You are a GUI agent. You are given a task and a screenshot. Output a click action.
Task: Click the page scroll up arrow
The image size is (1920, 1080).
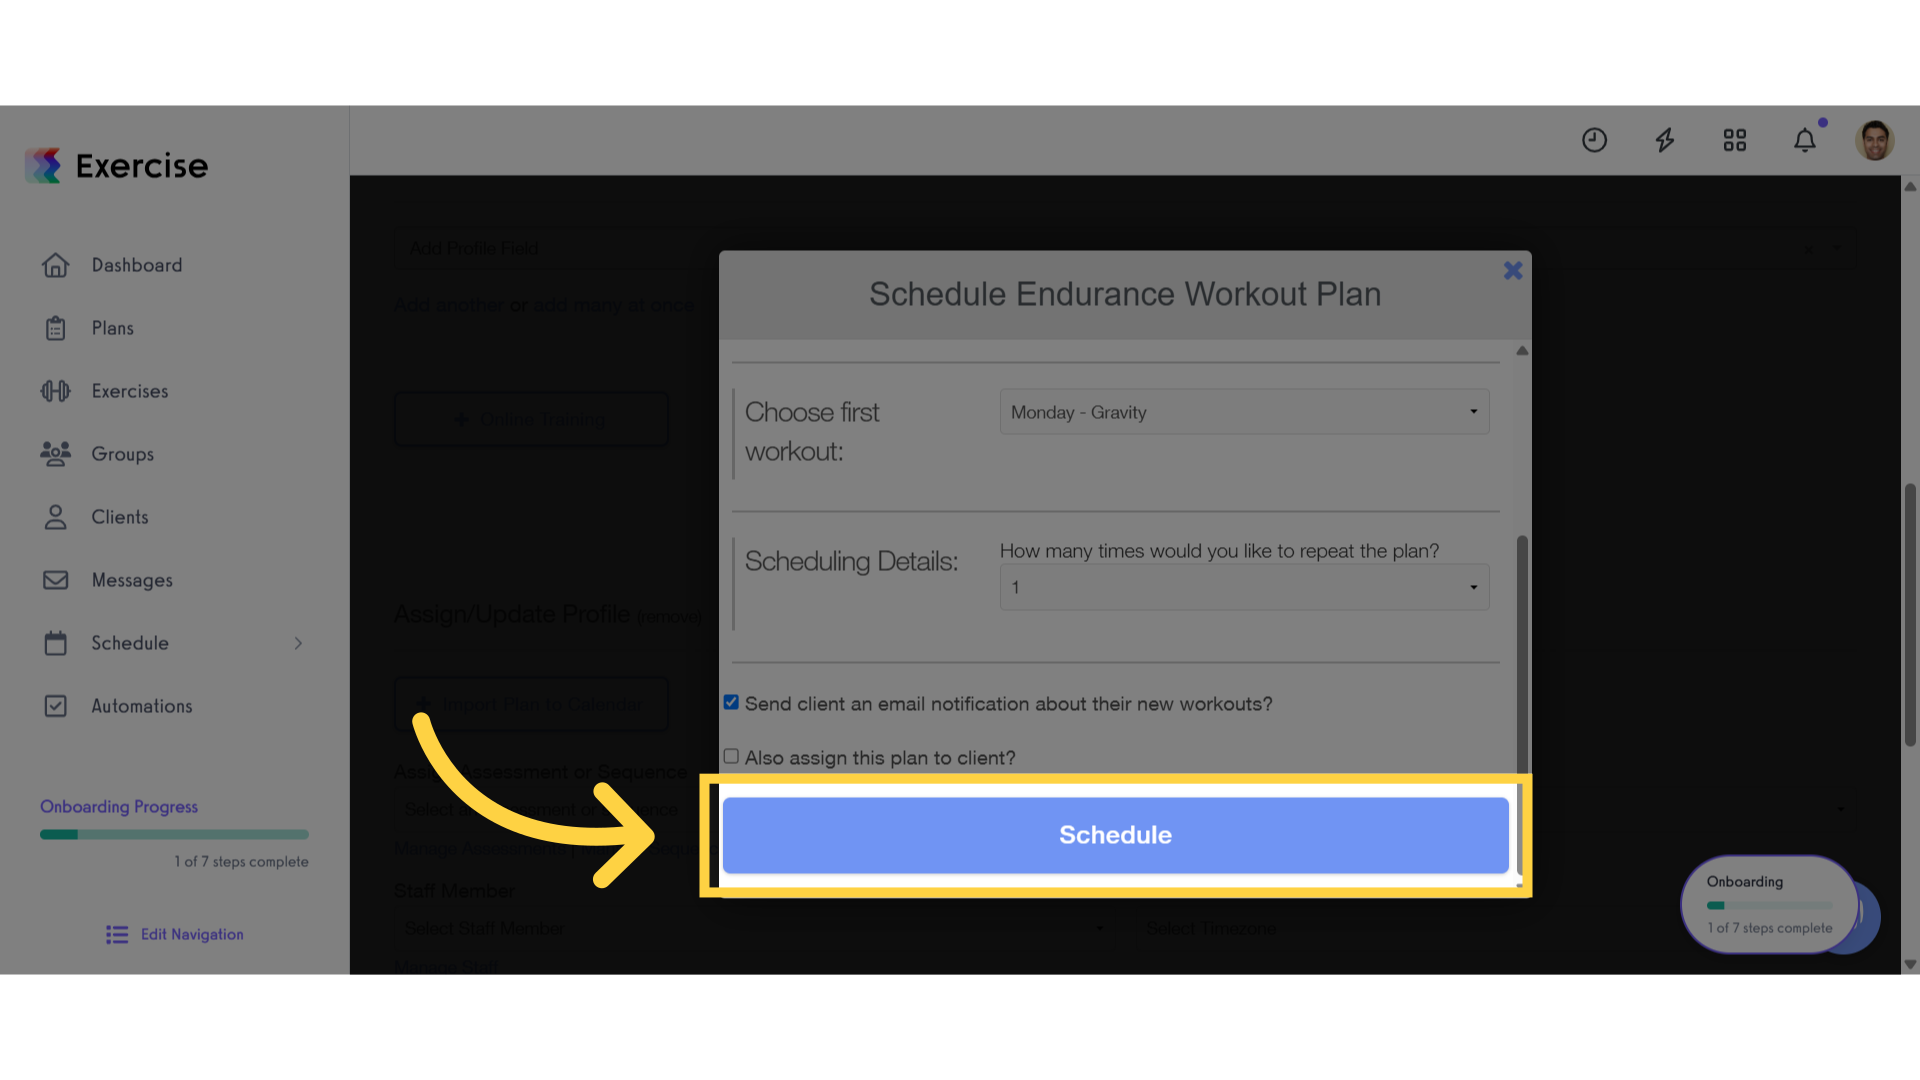pos(1910,187)
